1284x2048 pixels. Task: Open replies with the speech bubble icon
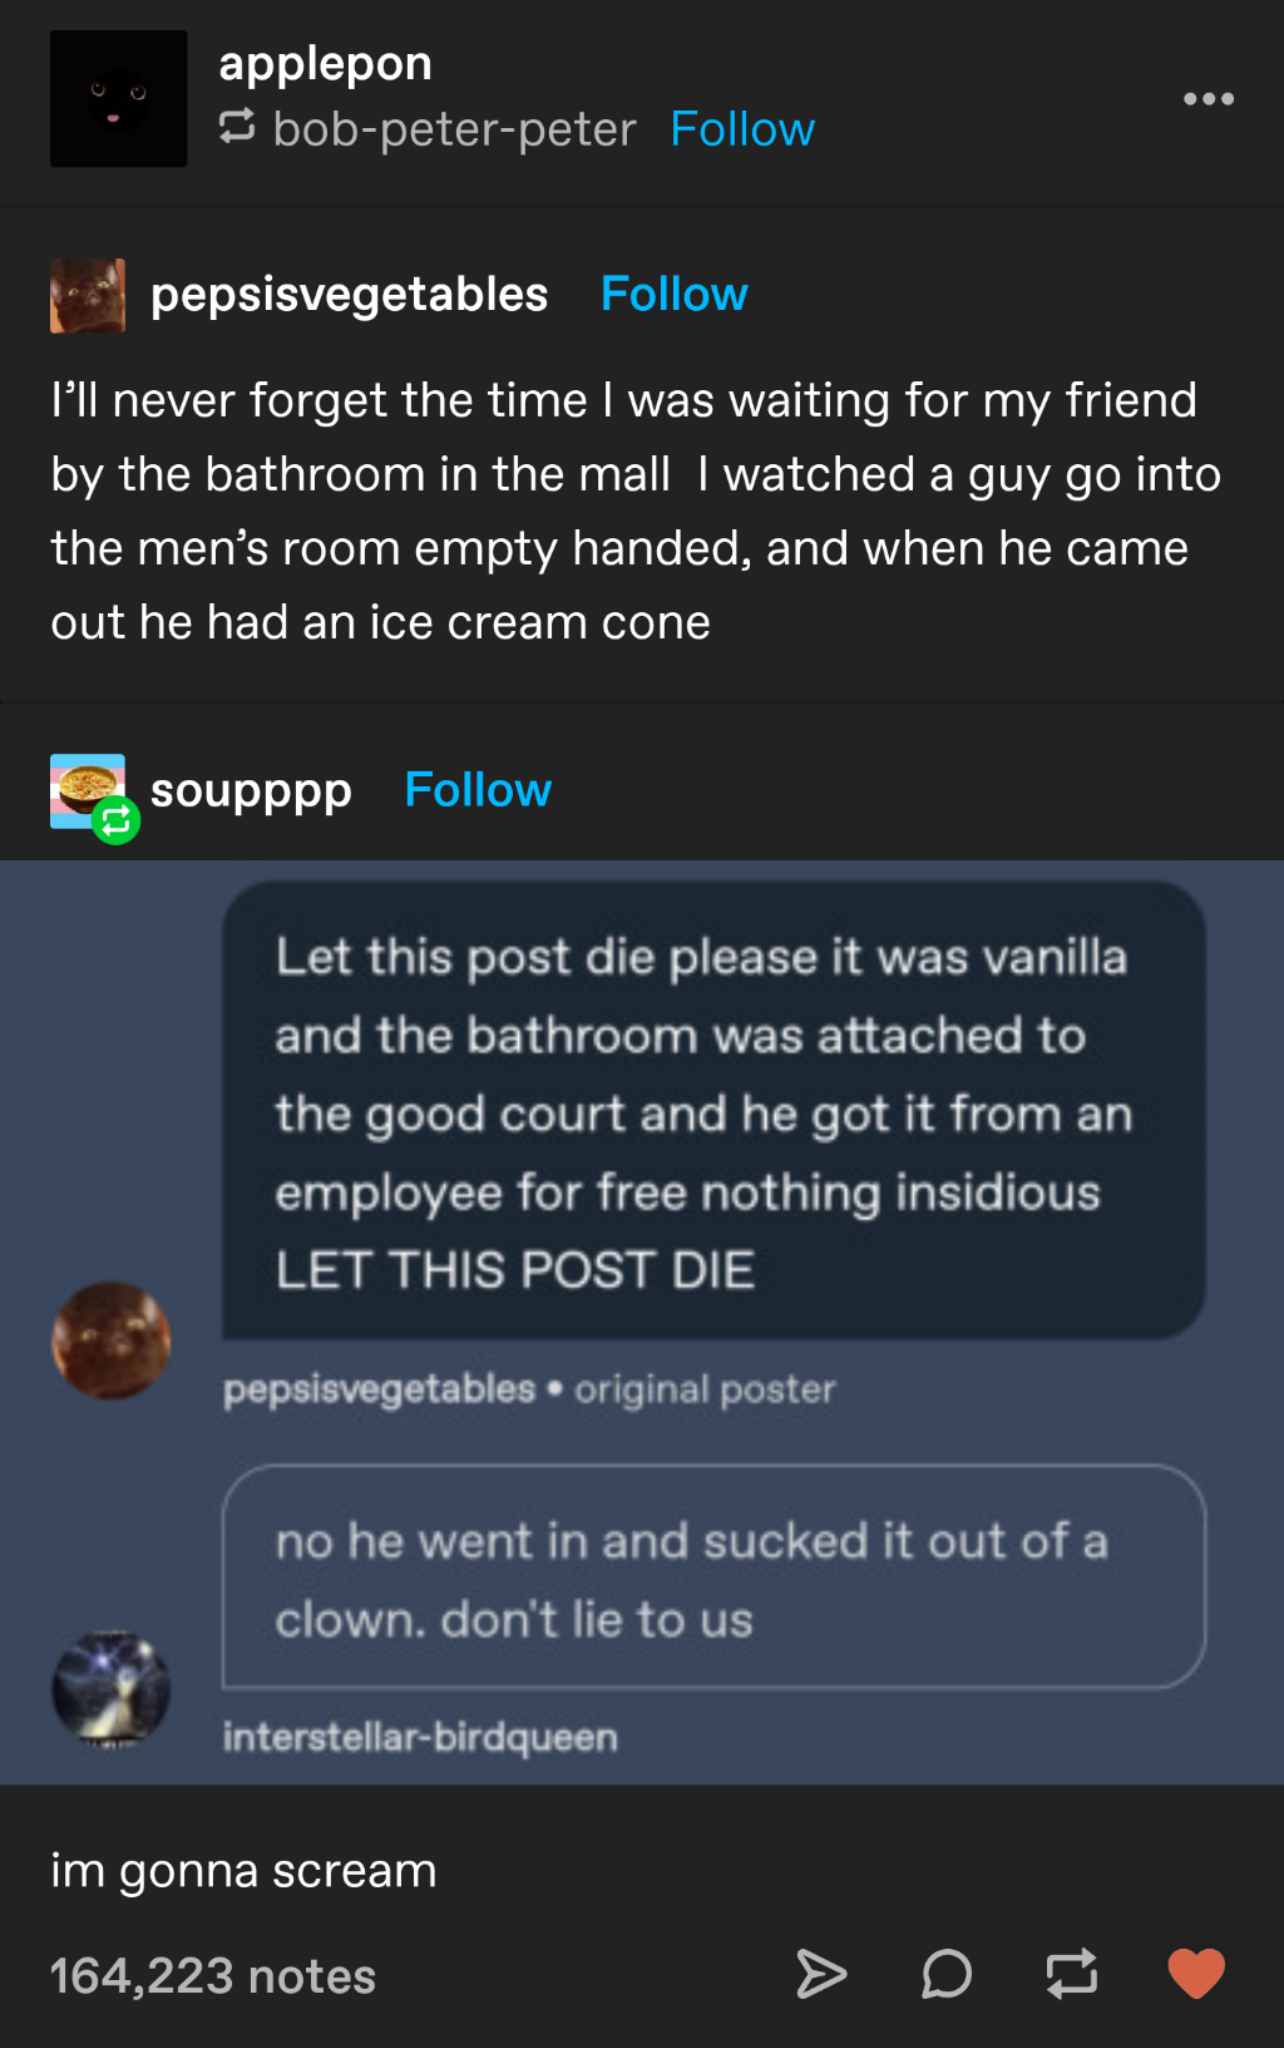pyautogui.click(x=946, y=1974)
